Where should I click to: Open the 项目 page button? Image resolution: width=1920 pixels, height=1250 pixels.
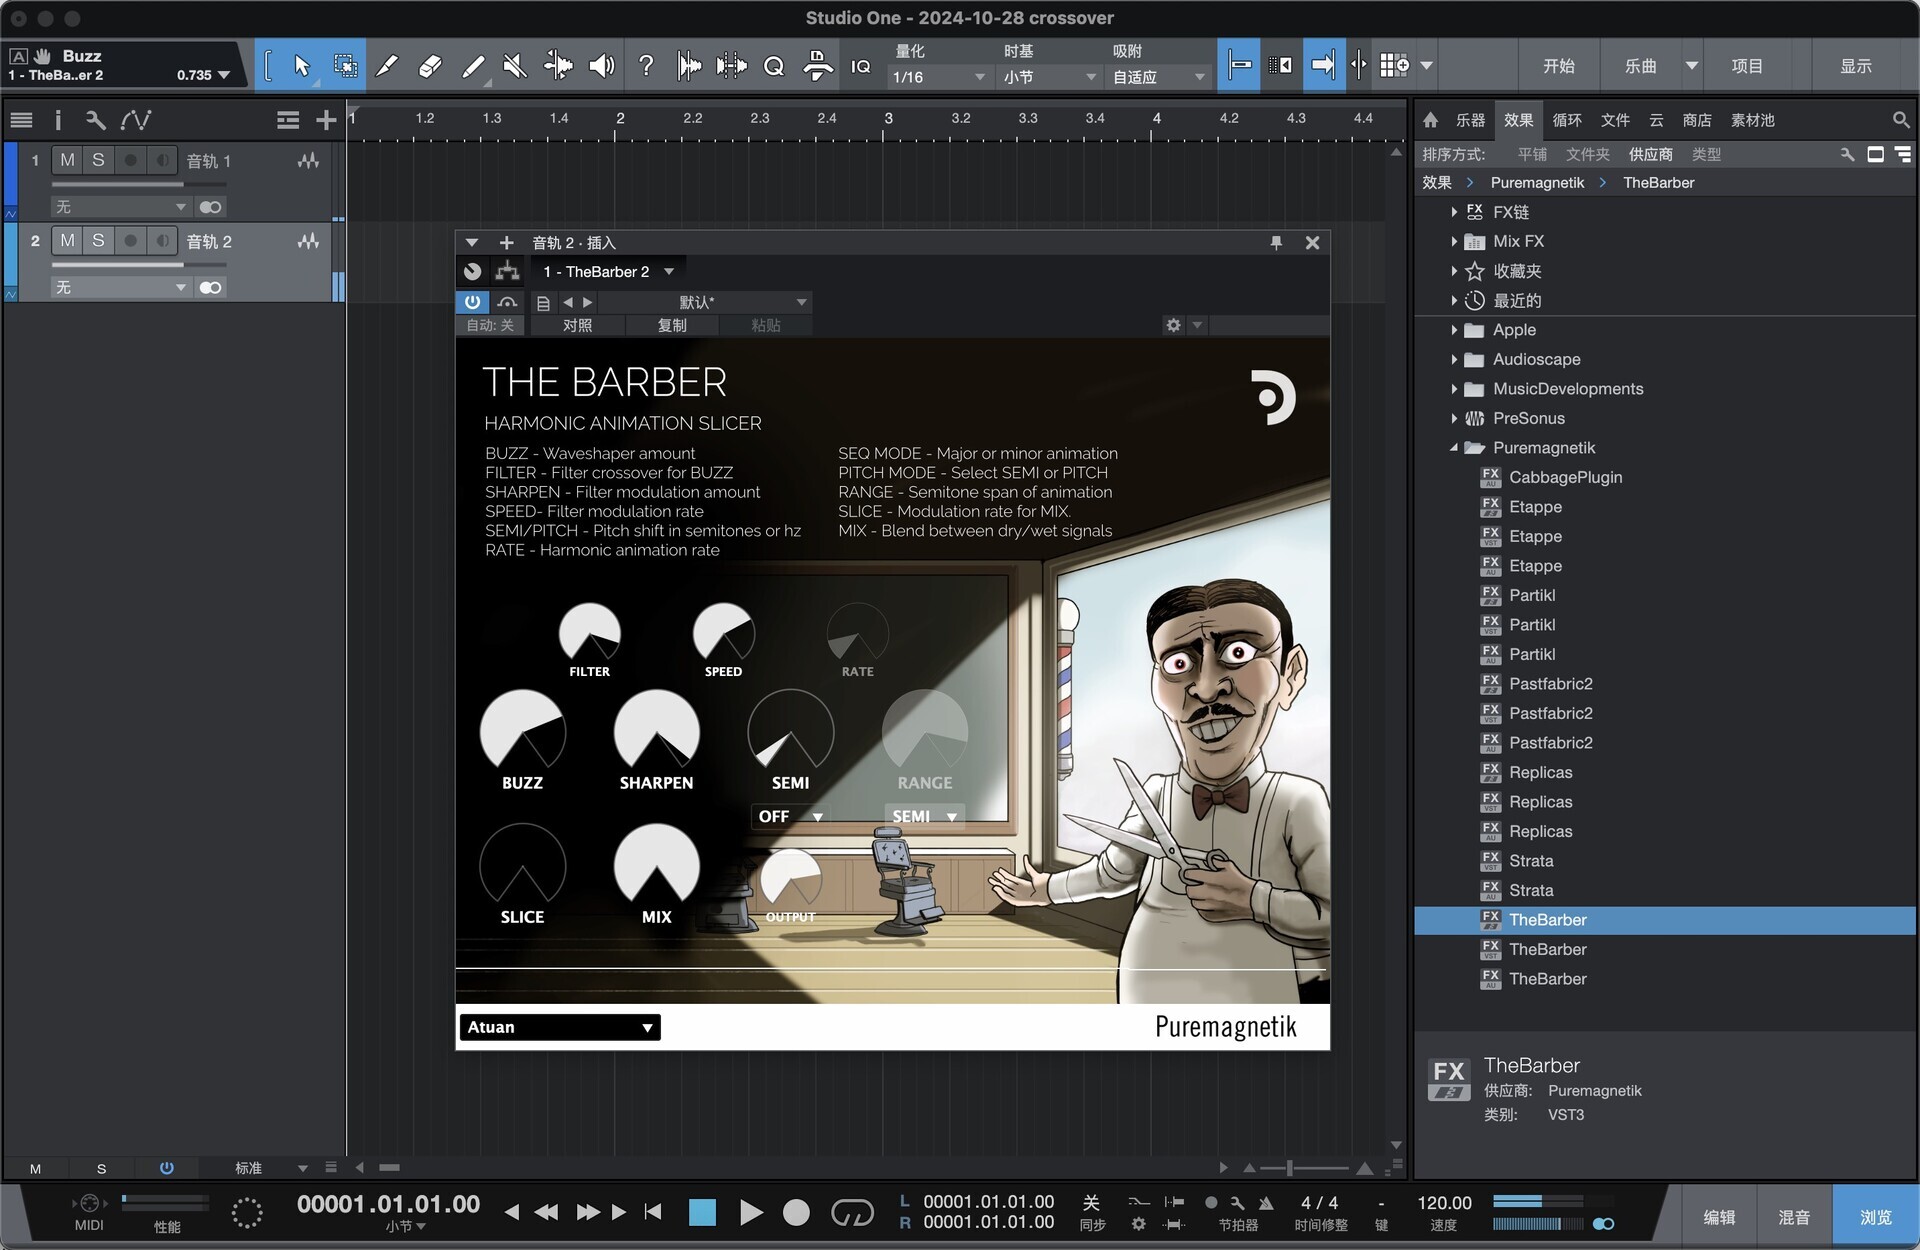coord(1747,66)
